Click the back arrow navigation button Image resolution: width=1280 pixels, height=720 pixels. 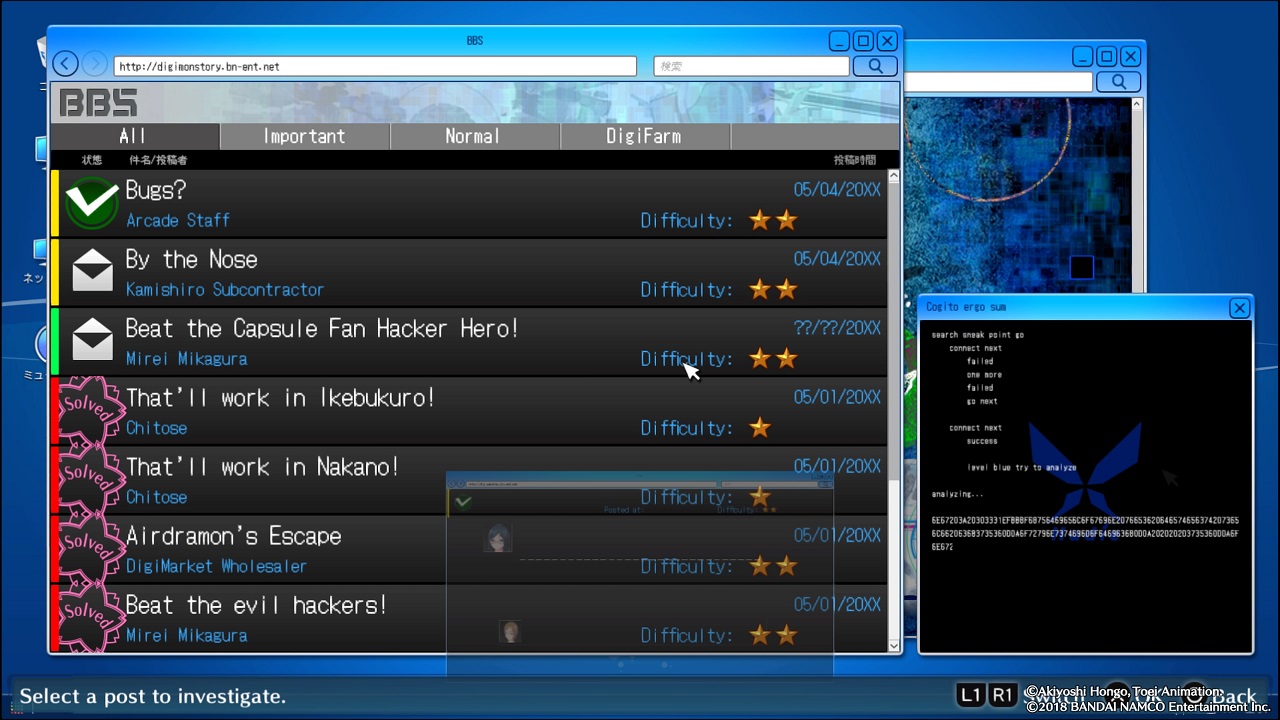[65, 64]
